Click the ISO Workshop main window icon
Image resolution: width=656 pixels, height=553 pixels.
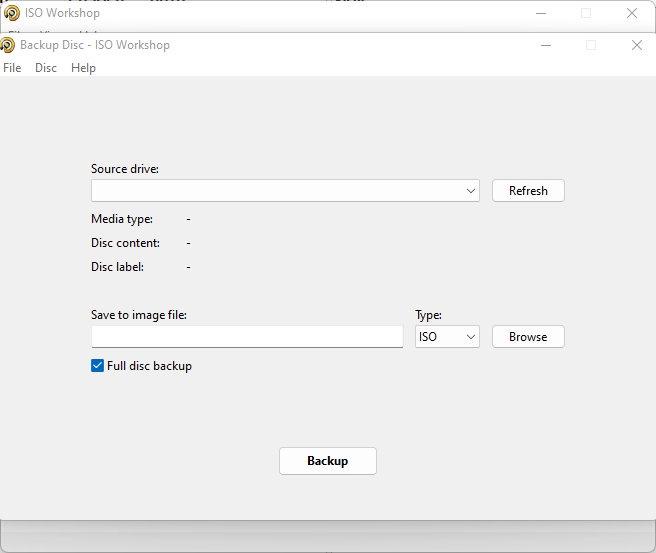(12, 13)
